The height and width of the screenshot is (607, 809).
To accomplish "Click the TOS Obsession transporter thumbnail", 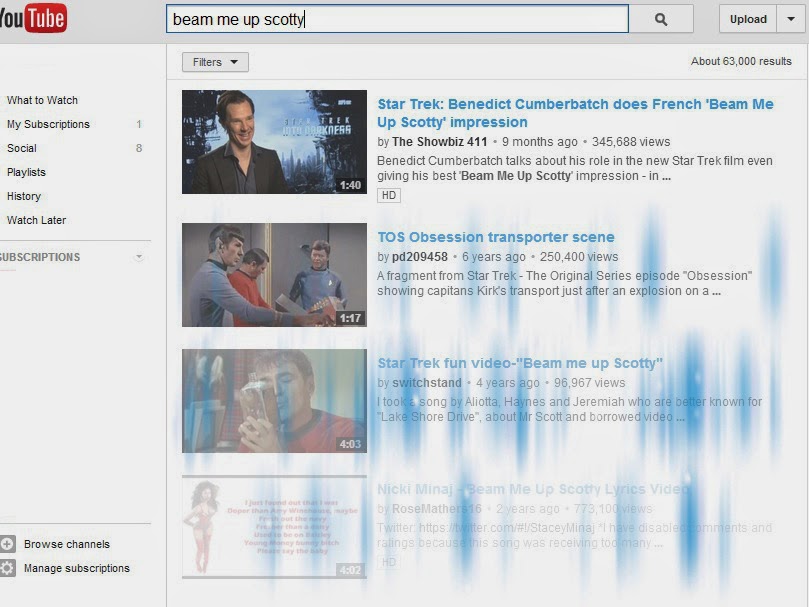I will [274, 275].
